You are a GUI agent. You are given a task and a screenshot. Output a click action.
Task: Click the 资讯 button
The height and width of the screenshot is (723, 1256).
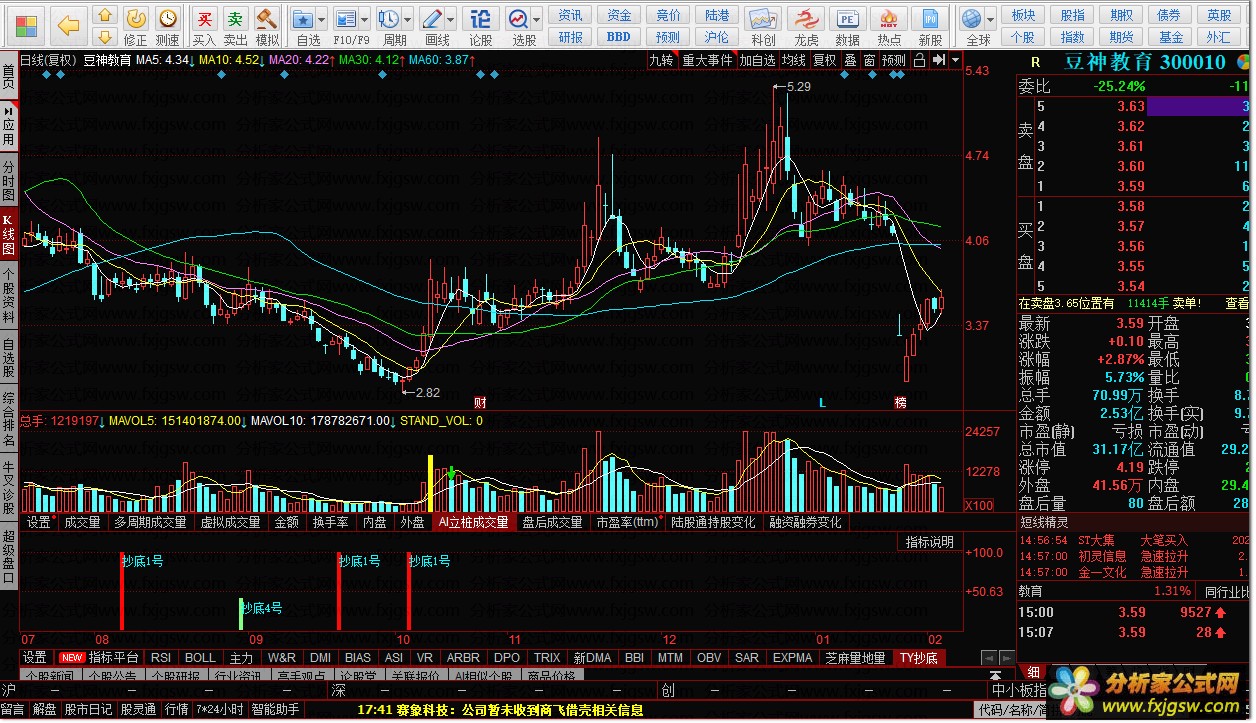(x=570, y=15)
